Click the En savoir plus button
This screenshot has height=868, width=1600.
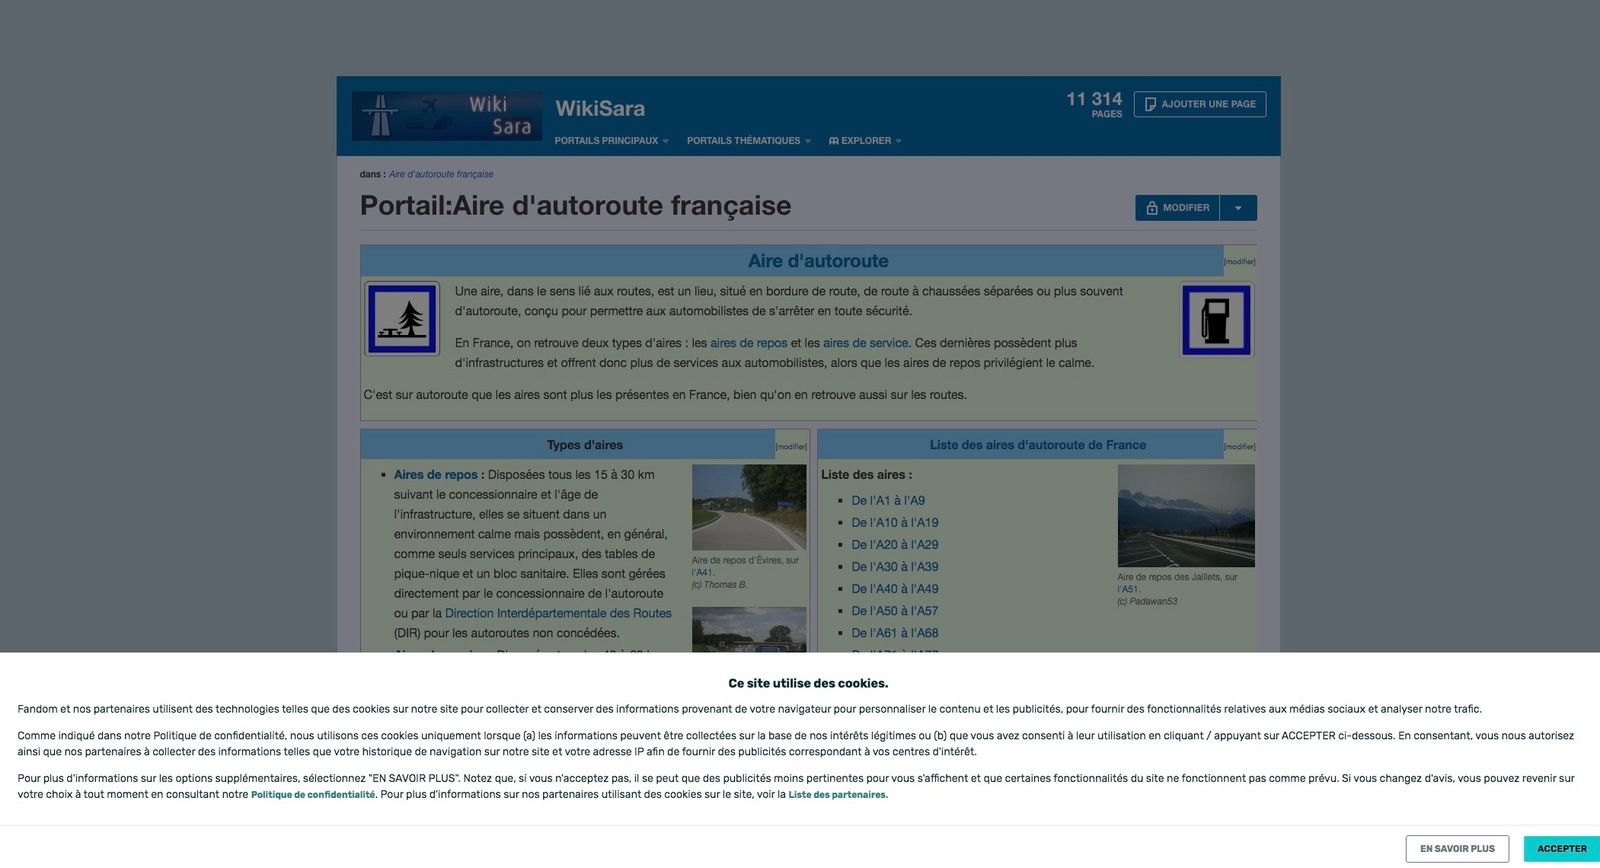click(1457, 849)
